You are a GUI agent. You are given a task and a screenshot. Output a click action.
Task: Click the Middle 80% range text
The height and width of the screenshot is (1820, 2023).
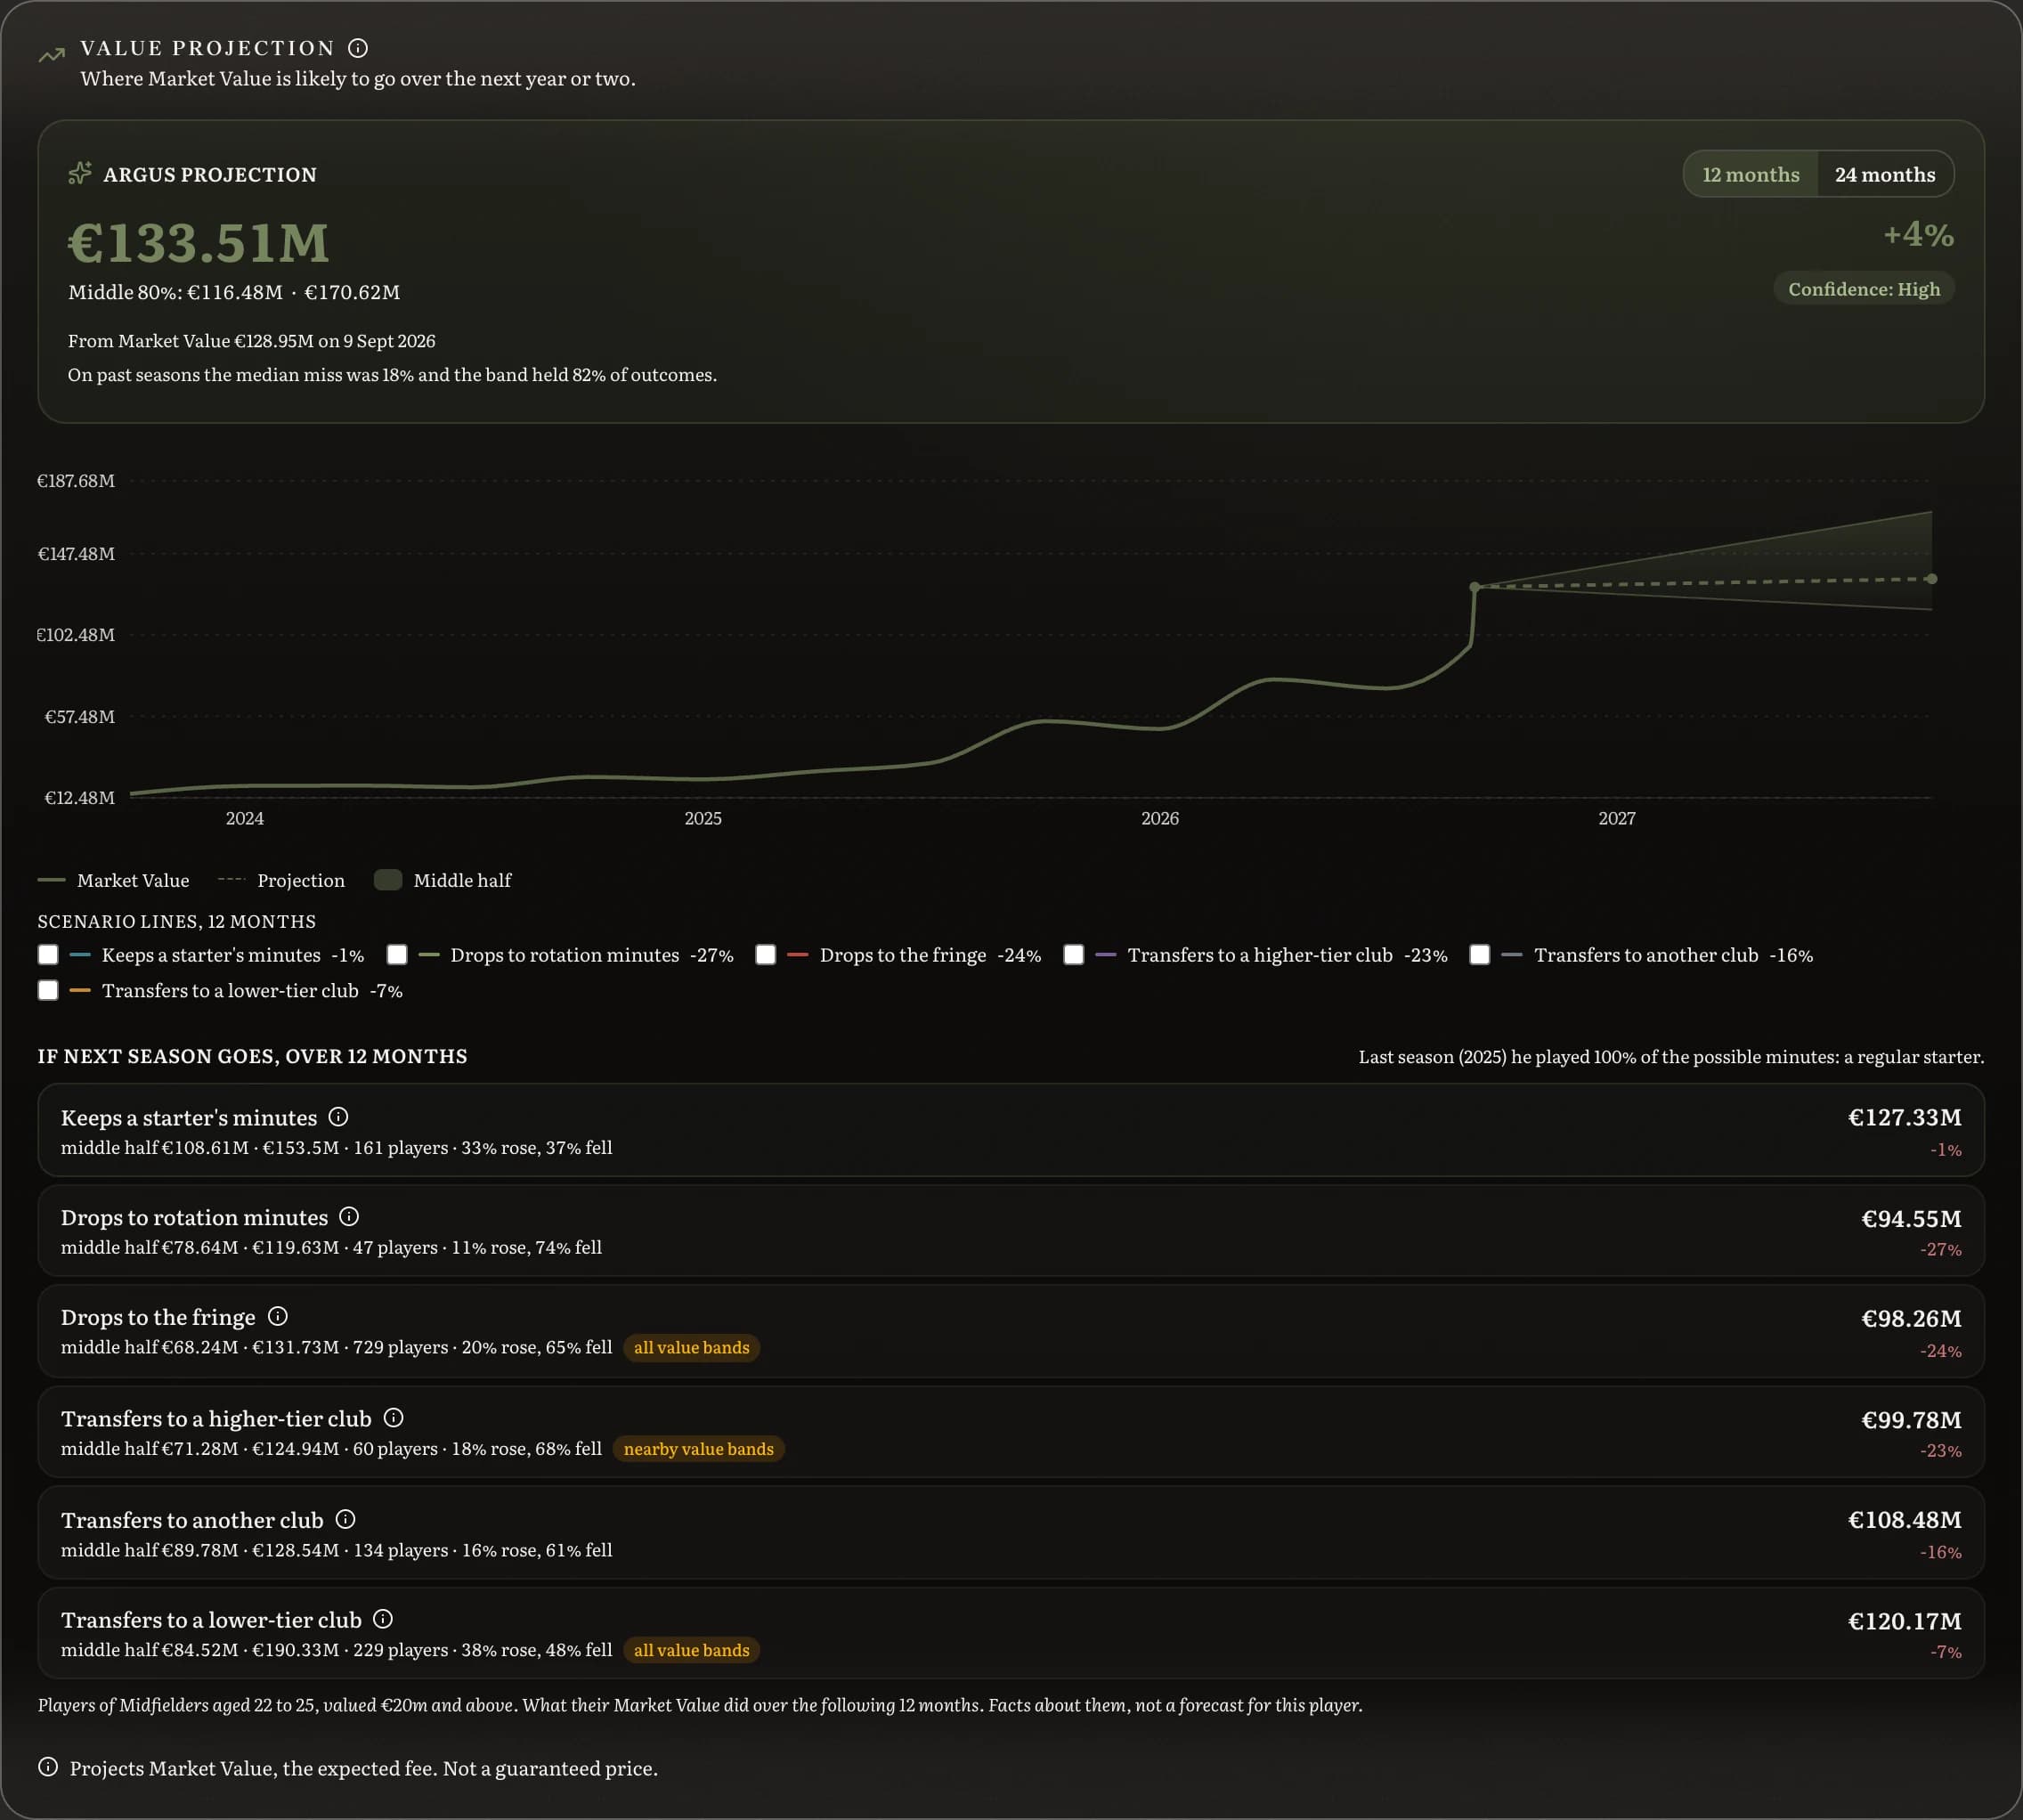tap(234, 292)
